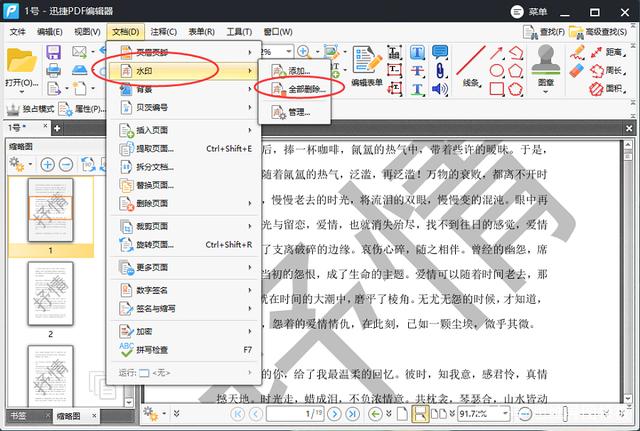The height and width of the screenshot is (431, 640).
Task: Click the scanner icon in toolbar
Action: [x=80, y=70]
